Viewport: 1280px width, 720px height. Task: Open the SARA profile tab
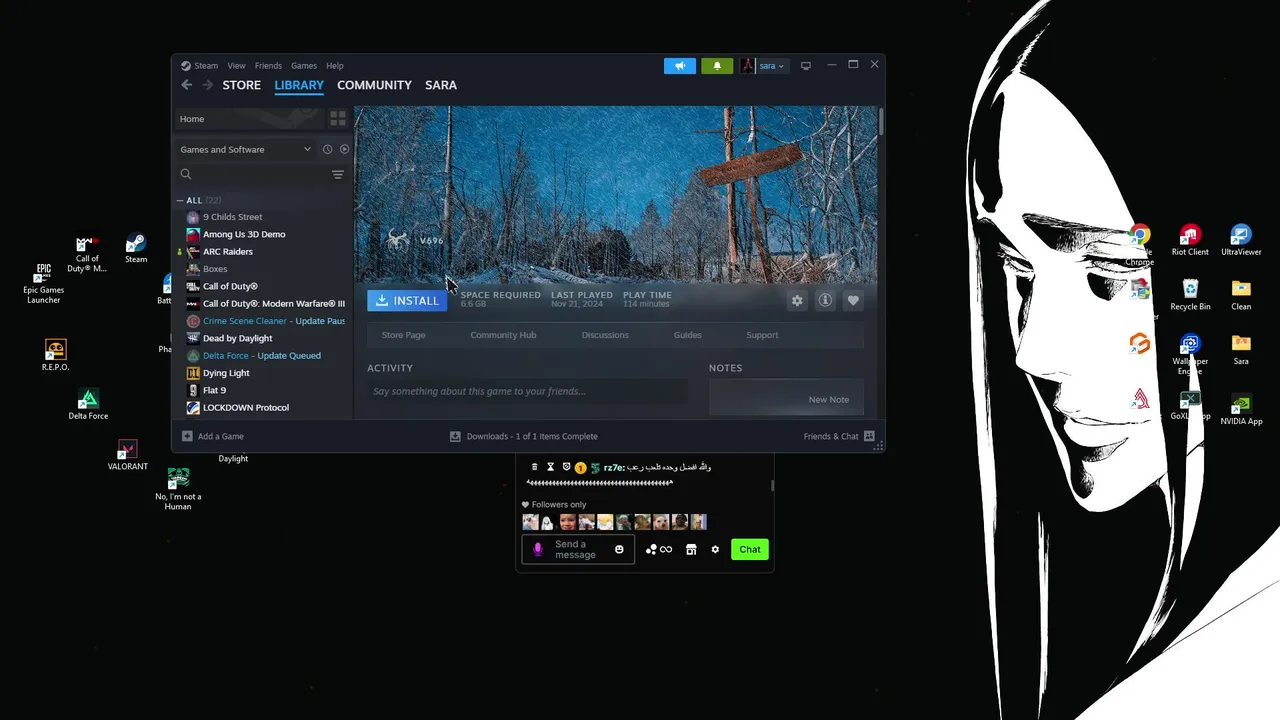coord(441,85)
